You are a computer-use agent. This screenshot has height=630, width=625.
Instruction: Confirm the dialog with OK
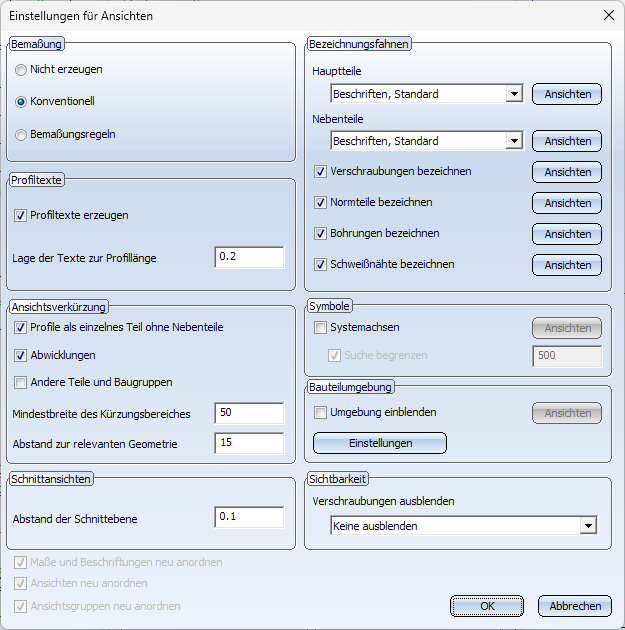[487, 606]
